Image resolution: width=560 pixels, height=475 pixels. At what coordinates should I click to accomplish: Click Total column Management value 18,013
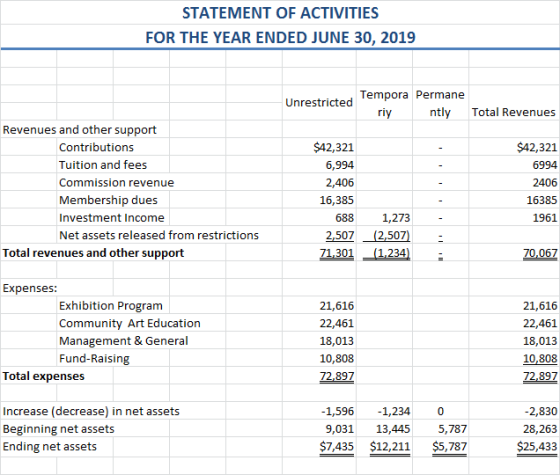pos(540,341)
